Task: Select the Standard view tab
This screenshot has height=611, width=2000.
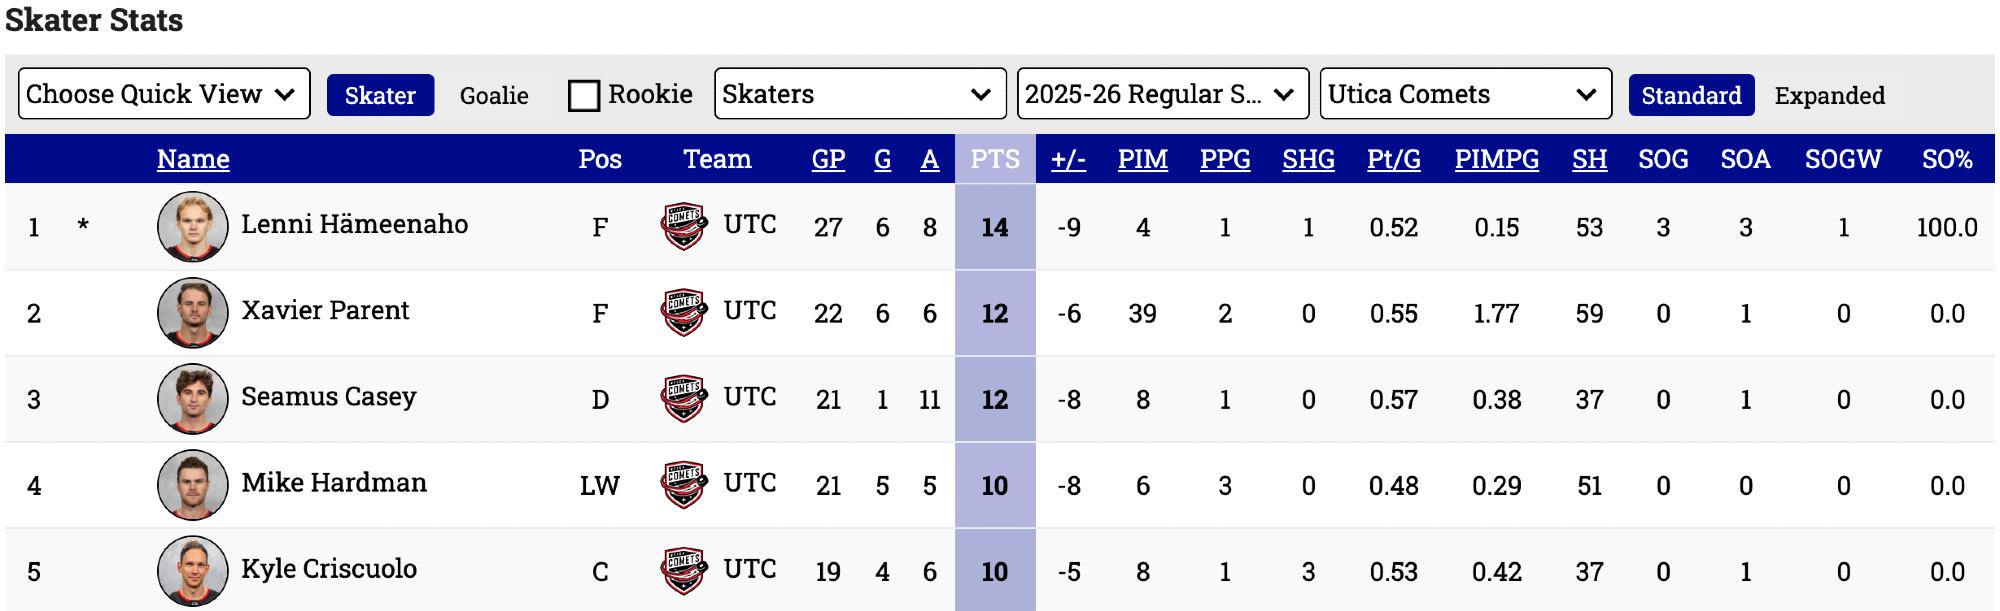Action: [1691, 96]
